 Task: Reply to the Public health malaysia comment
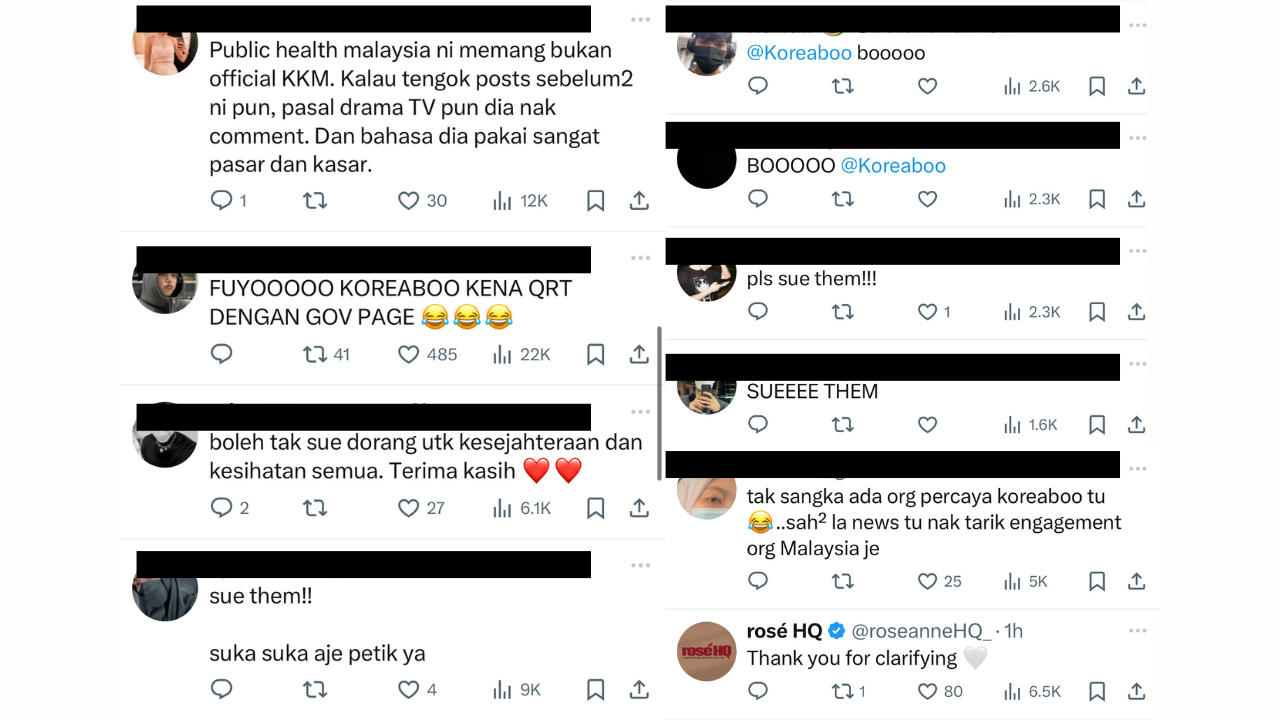coord(229,201)
